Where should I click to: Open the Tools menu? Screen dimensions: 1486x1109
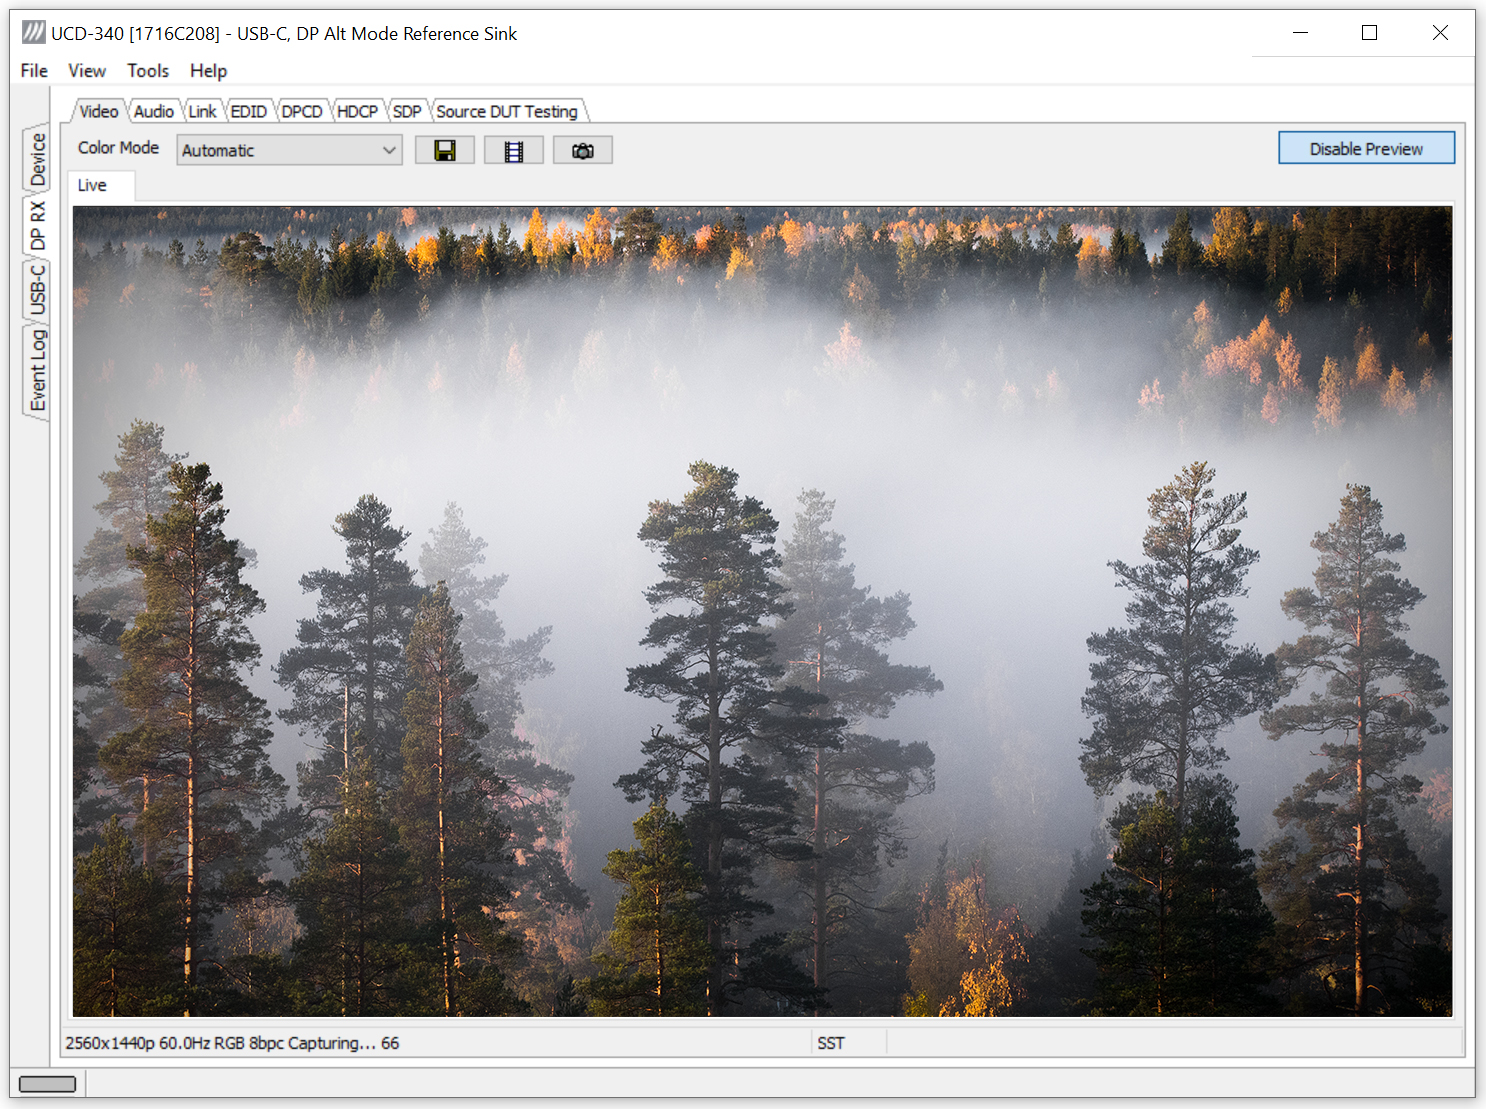click(148, 71)
